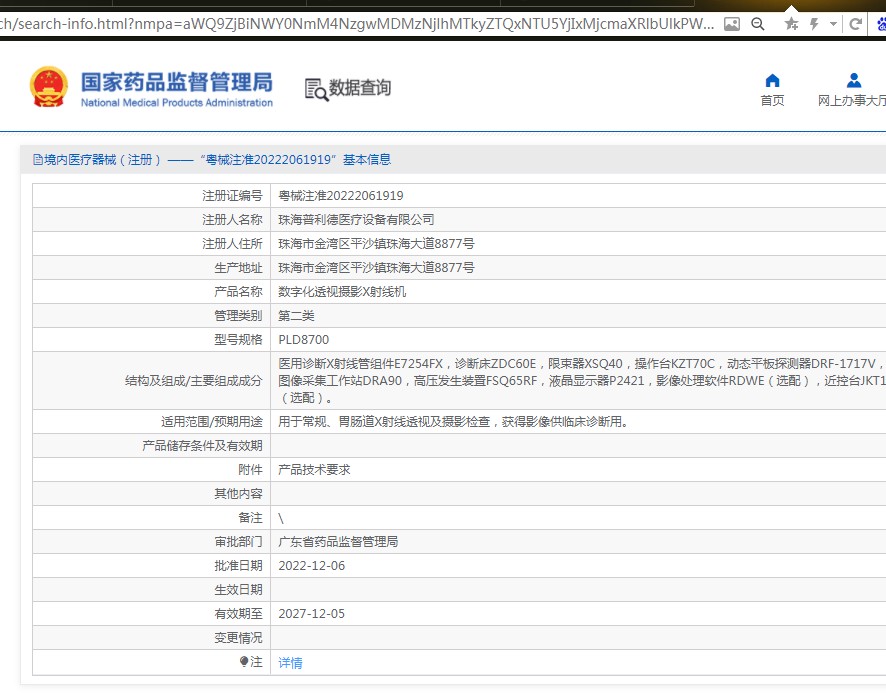Click the URL address bar field
The width and height of the screenshot is (886, 693).
360,23
